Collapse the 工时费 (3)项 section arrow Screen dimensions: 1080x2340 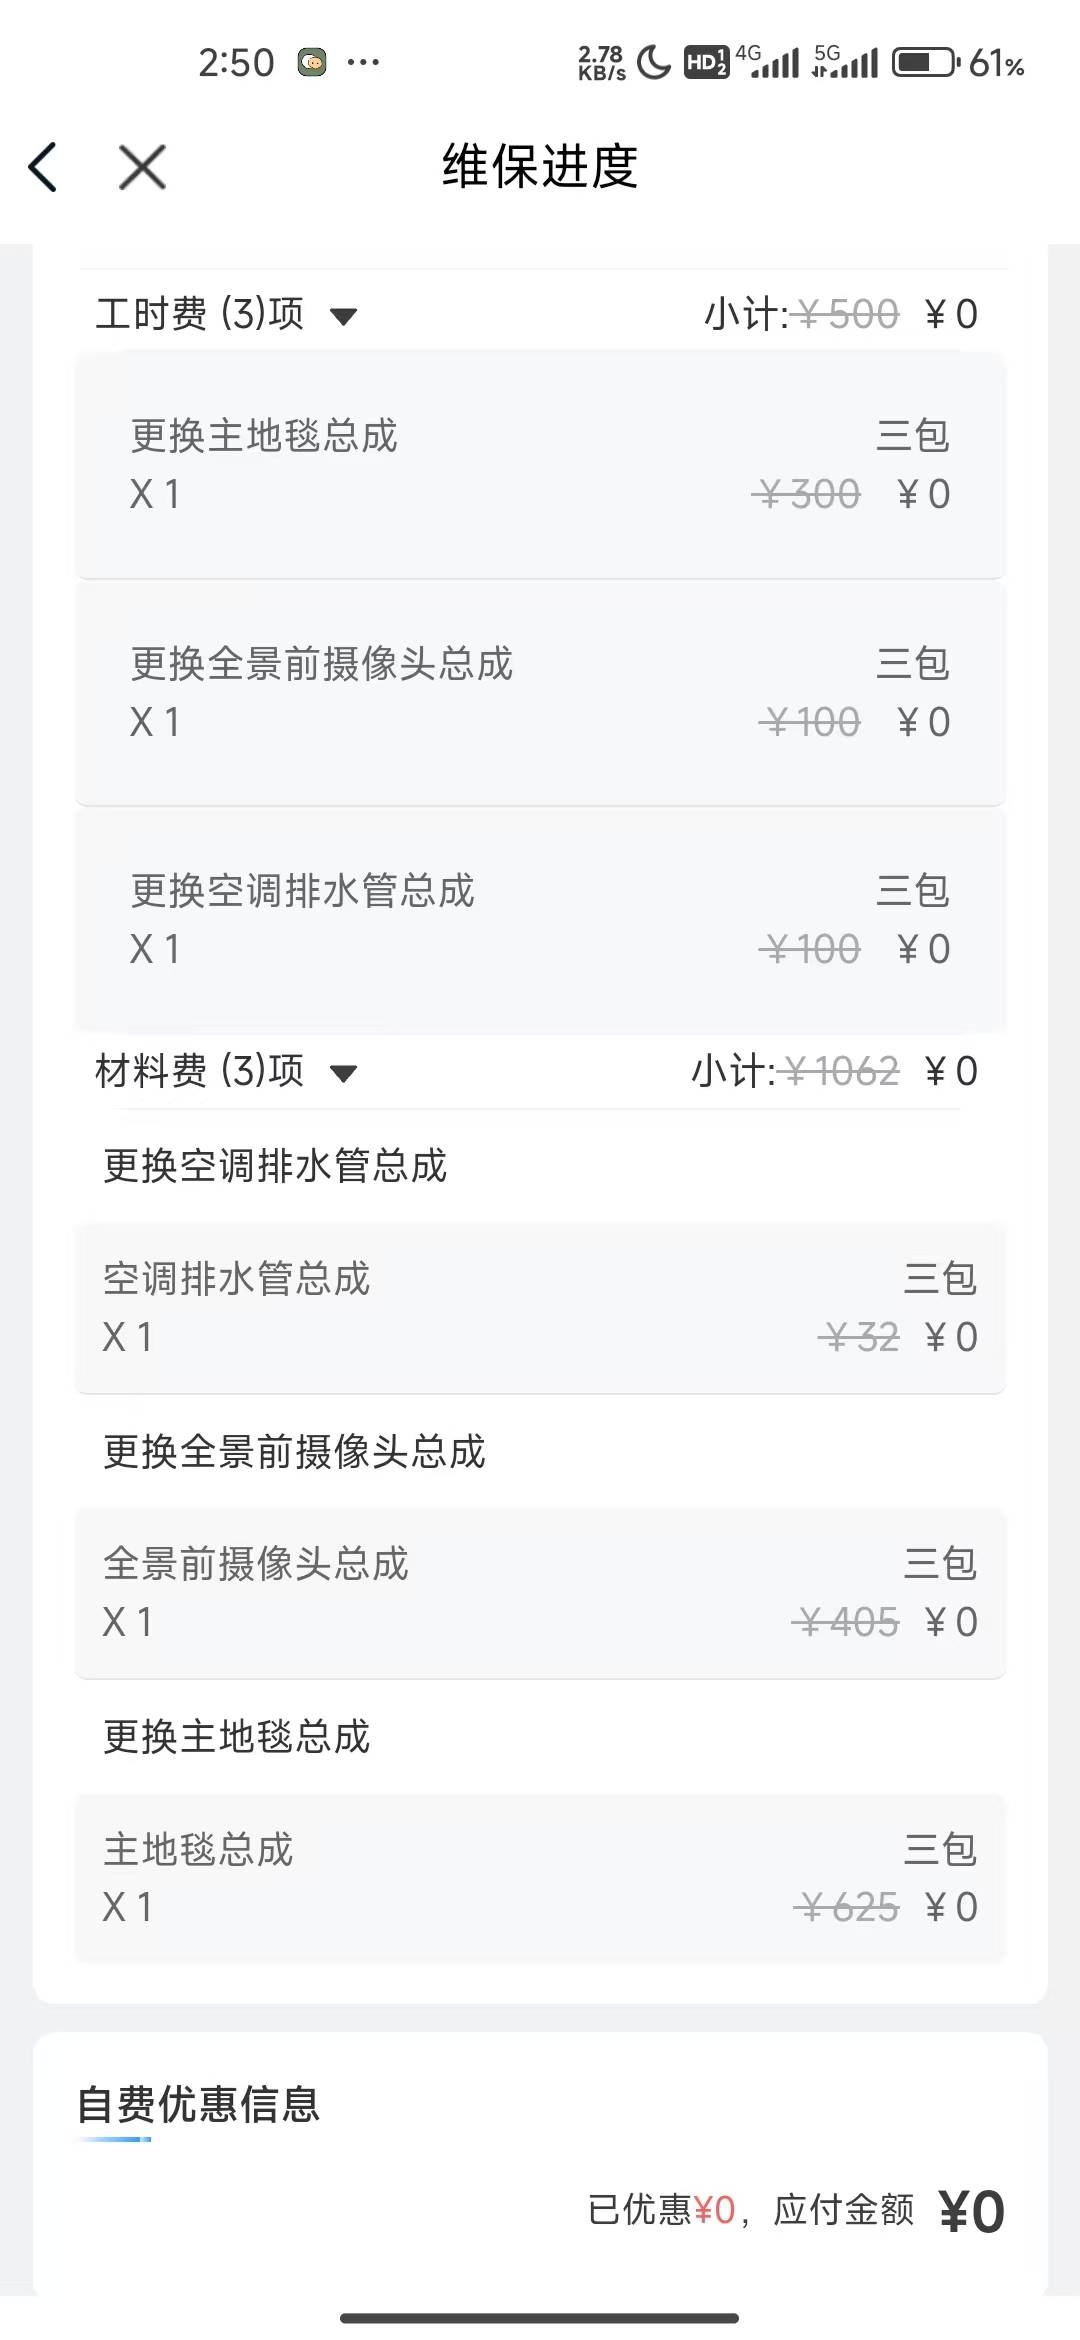(x=344, y=317)
